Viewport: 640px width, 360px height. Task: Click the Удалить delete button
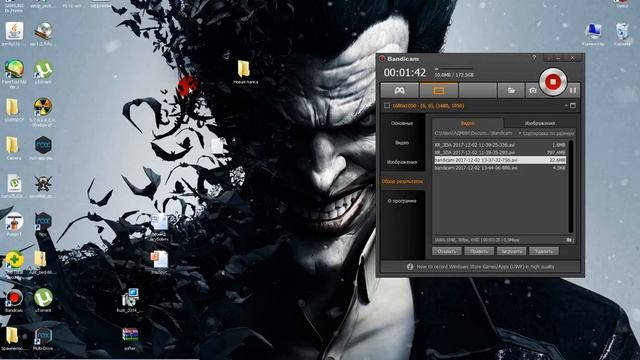(544, 251)
